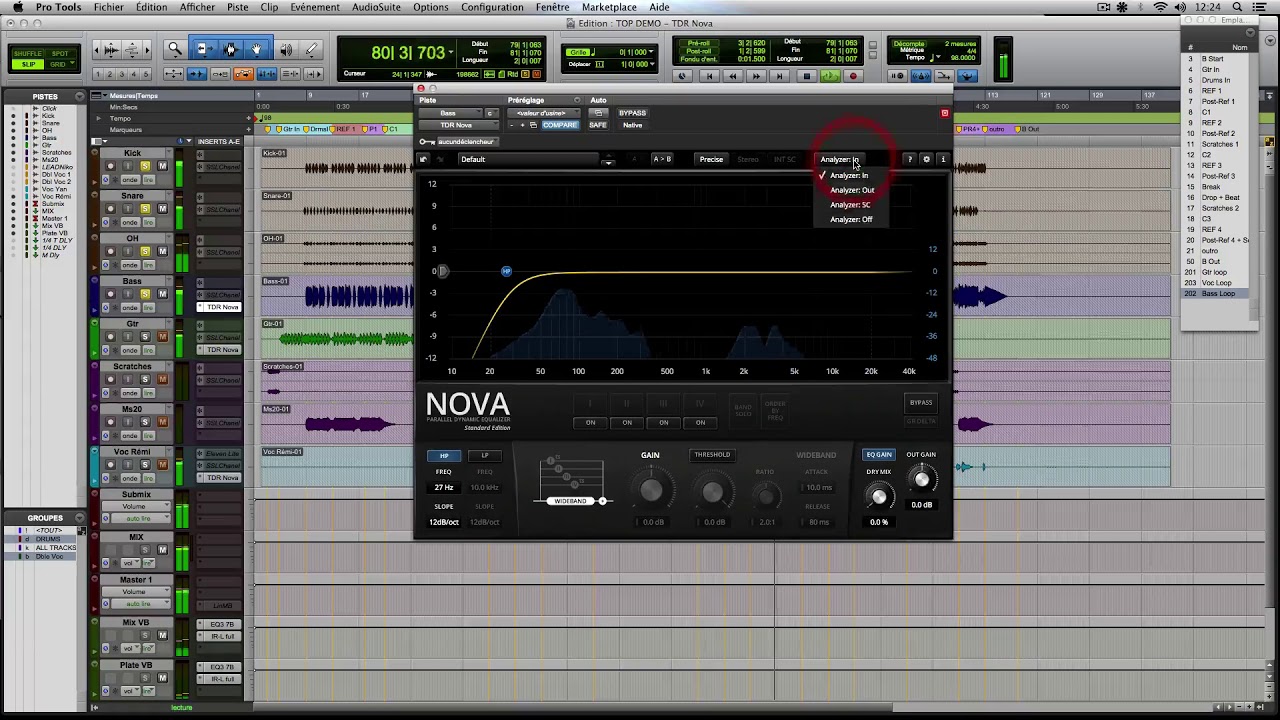Viewport: 1280px width, 720px height.
Task: Click the COMPARE button
Action: click(x=559, y=125)
